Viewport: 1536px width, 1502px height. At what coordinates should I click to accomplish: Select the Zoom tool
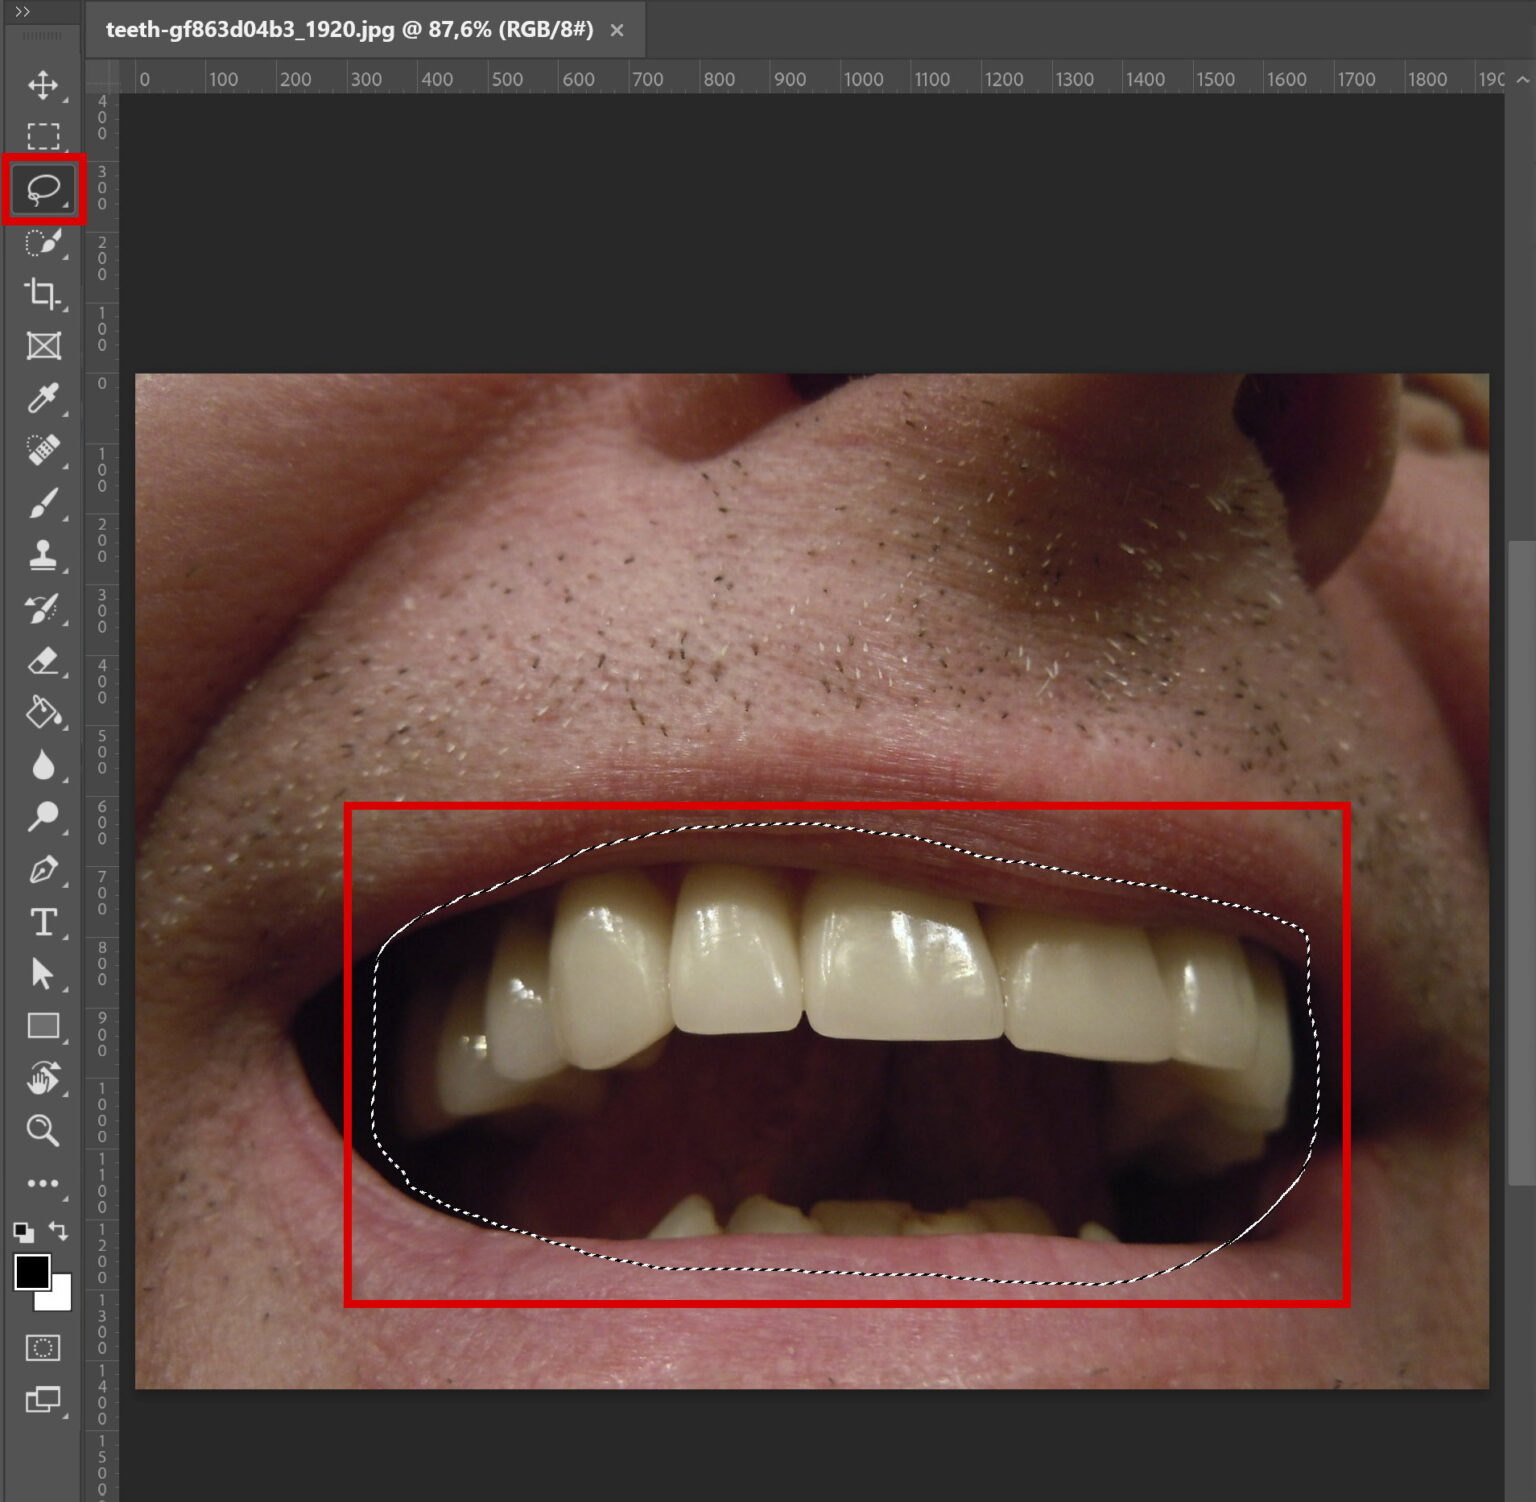(42, 1131)
